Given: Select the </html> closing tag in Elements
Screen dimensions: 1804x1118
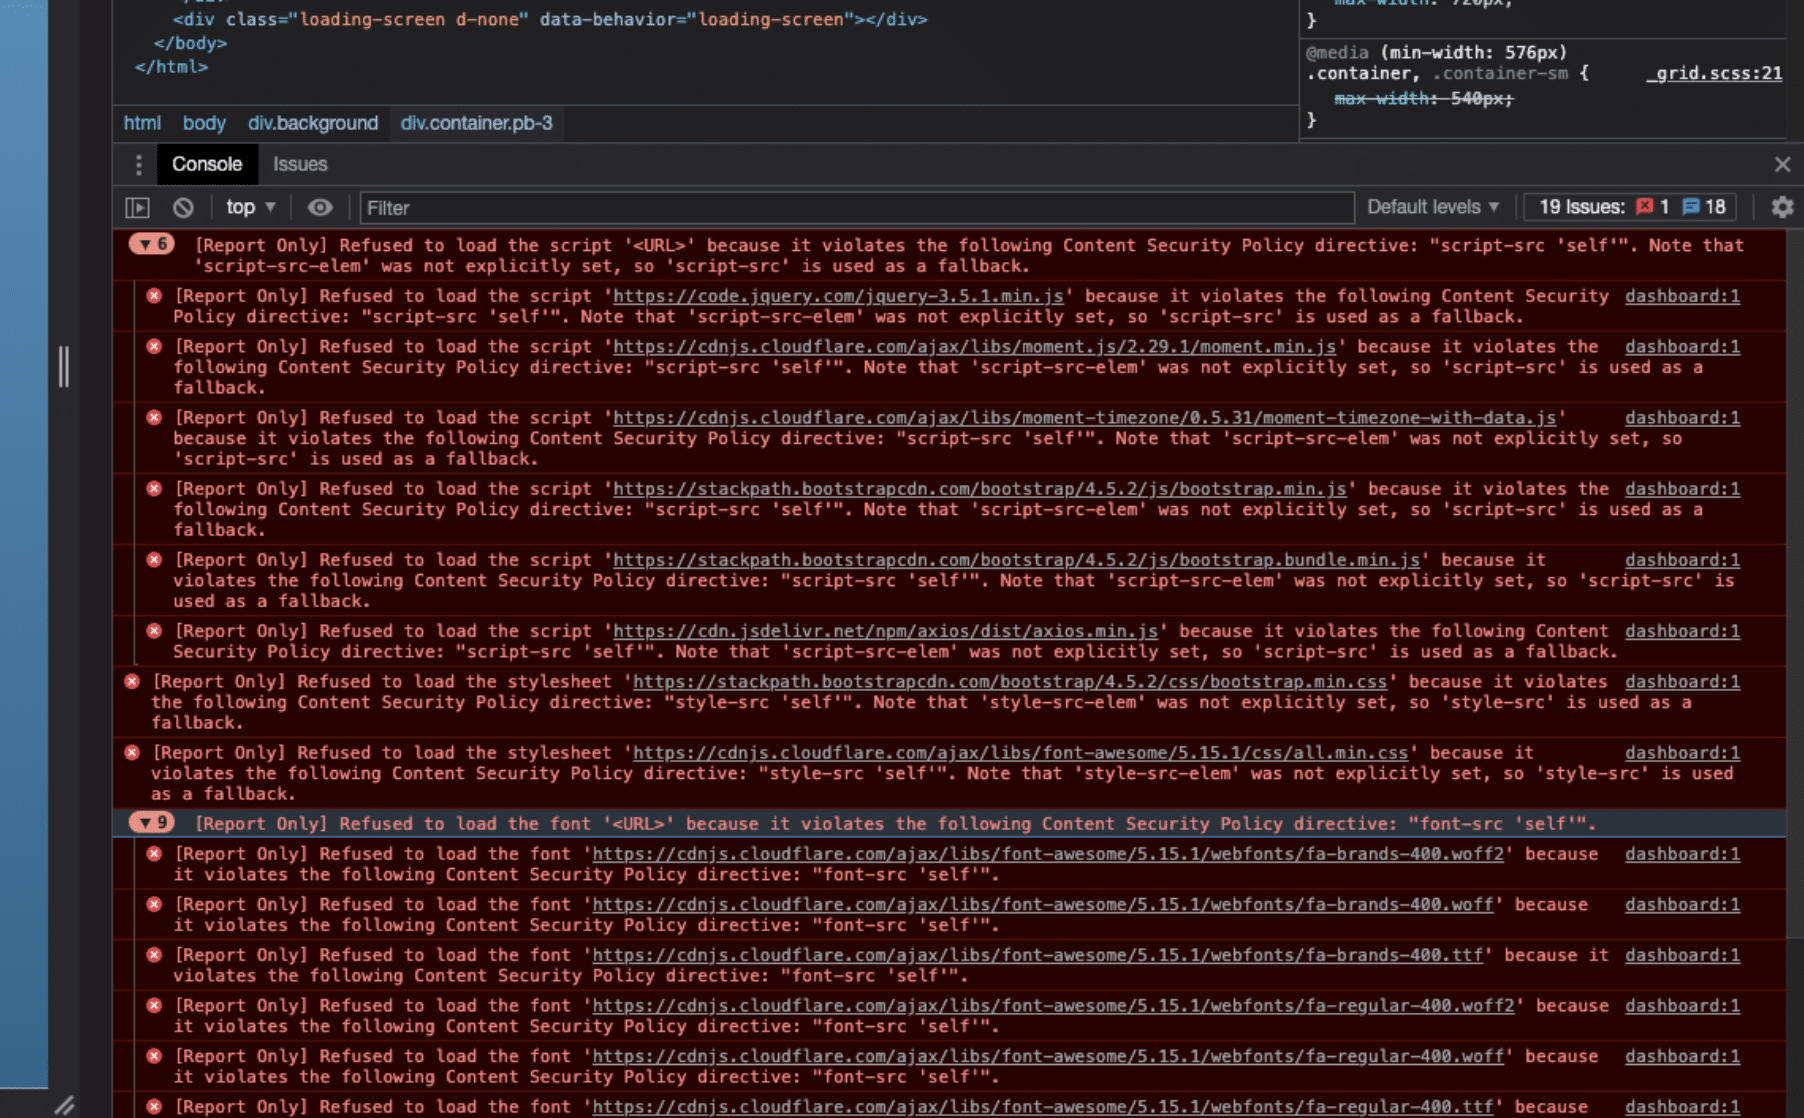Looking at the screenshot, I should point(171,67).
